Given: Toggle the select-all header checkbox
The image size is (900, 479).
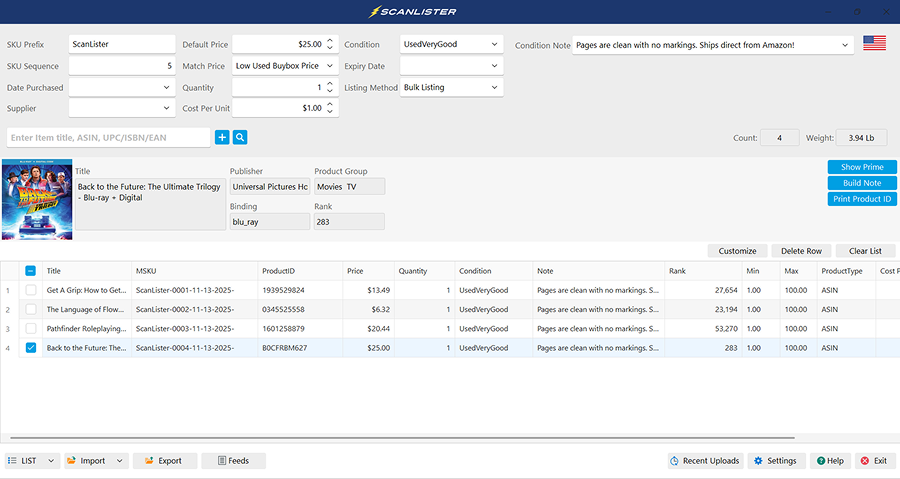Looking at the screenshot, I should 30,271.
